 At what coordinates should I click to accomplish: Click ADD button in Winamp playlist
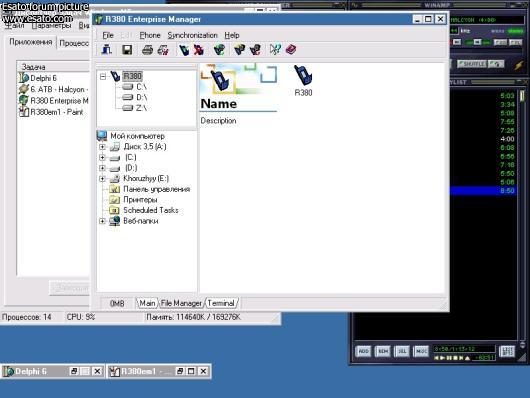click(x=363, y=351)
